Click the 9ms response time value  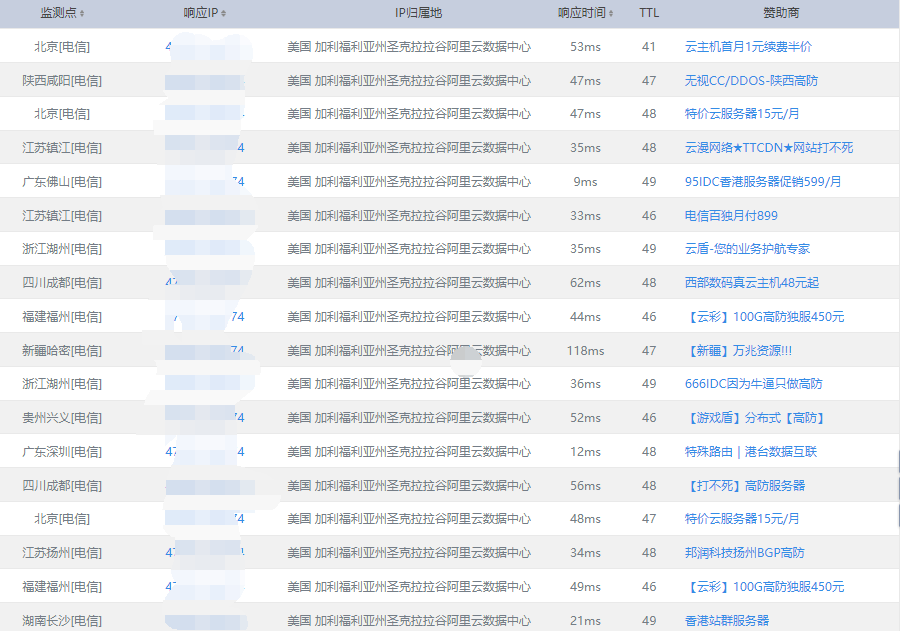point(585,181)
